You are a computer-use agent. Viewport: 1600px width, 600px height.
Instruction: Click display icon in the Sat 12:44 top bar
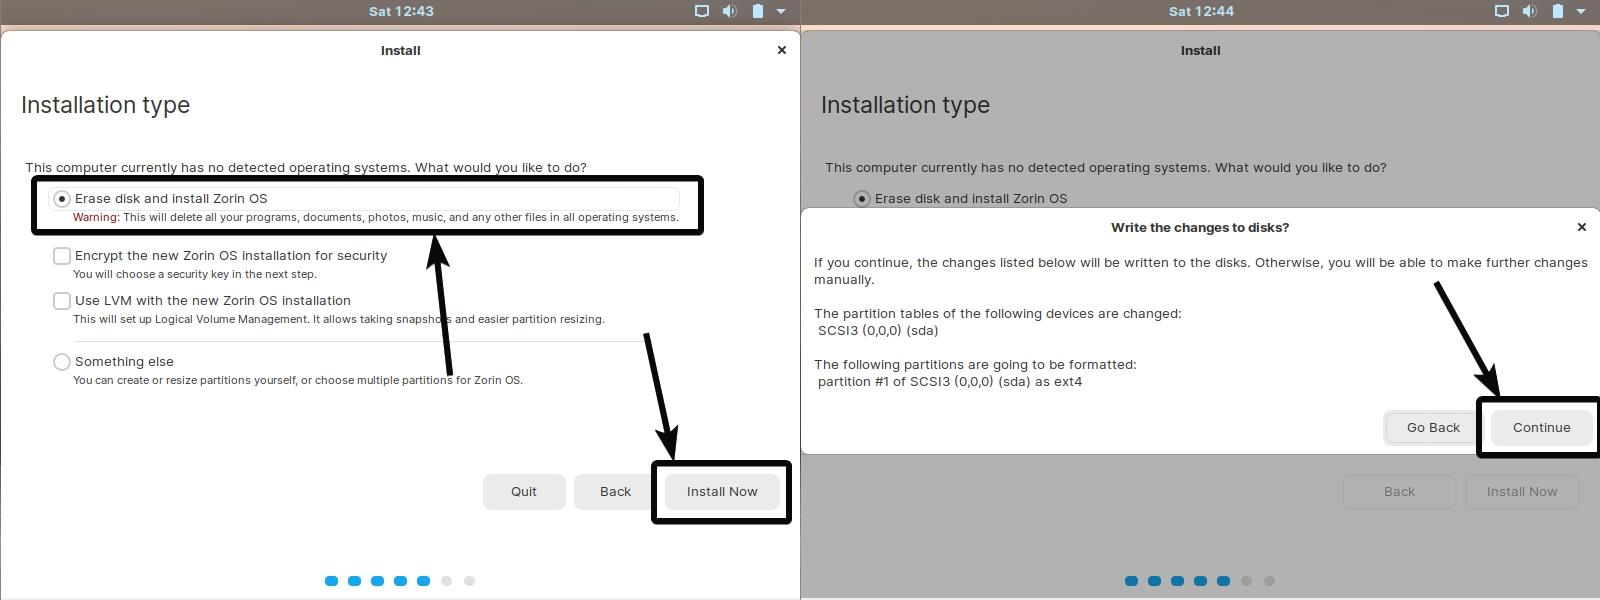click(1502, 11)
